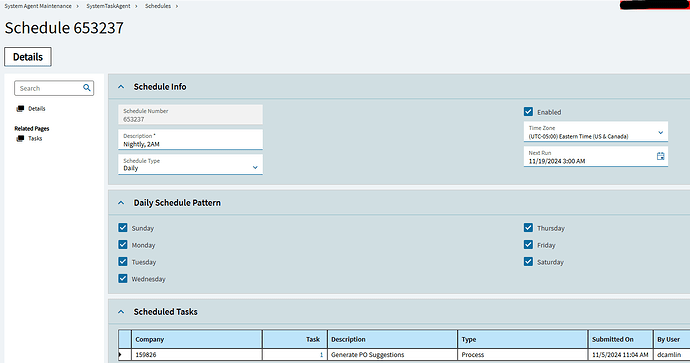Uncheck the Enabled checkbox
The image size is (690, 363).
529,112
